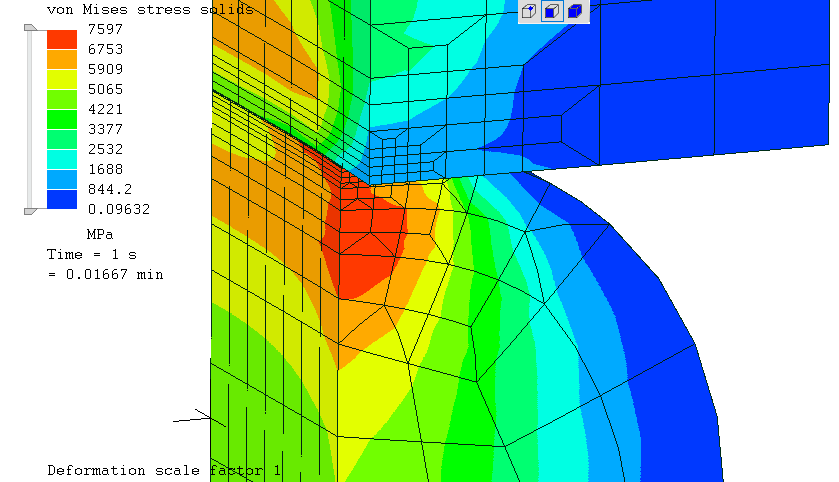Grab the bottom handle of legend range bar
The height and width of the screenshot is (482, 839).
click(30, 212)
